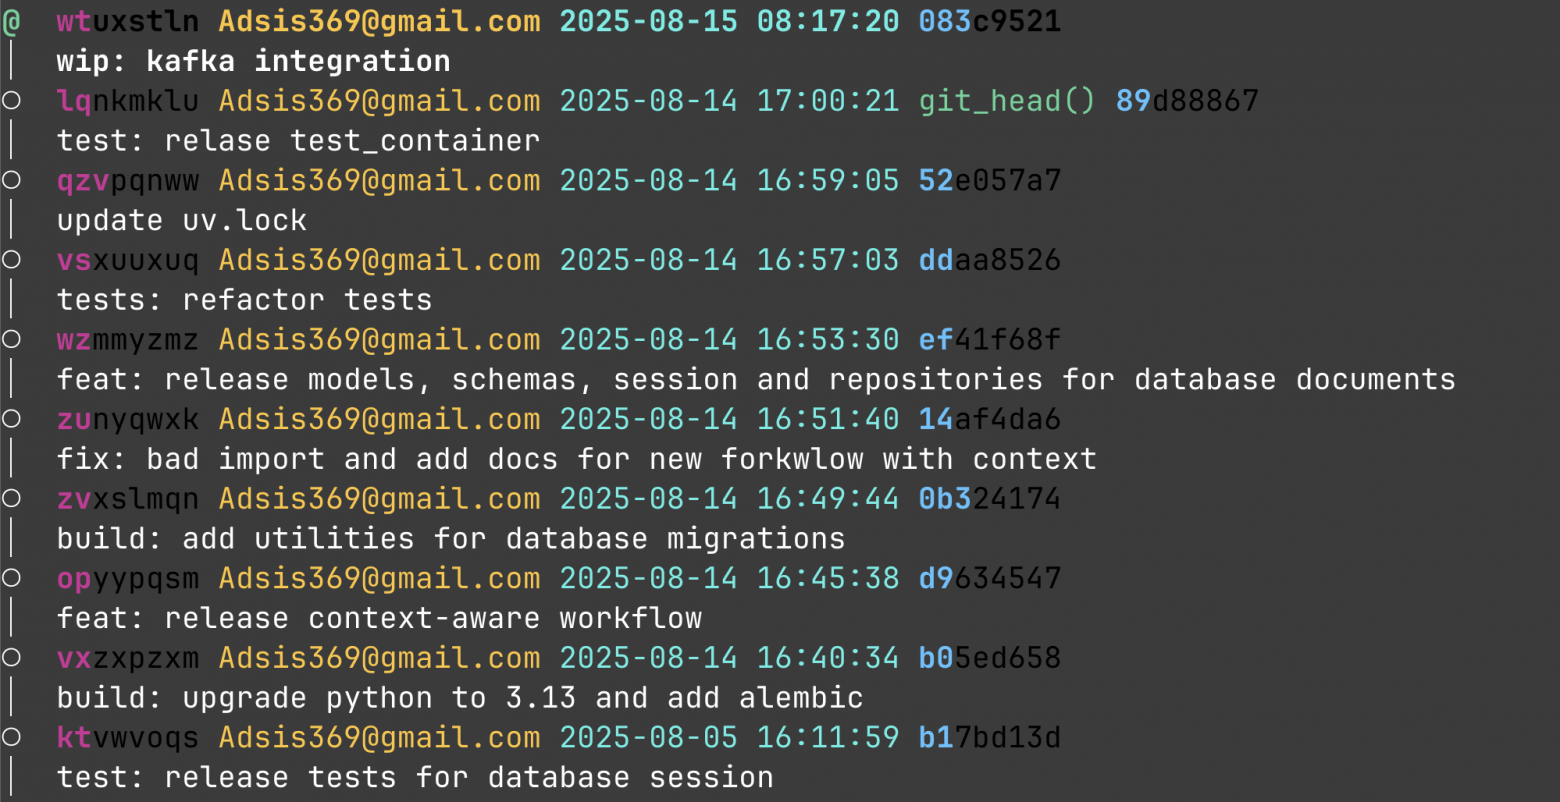The image size is (1560, 802).
Task: Click change ID wtuxstln
Action: point(127,21)
